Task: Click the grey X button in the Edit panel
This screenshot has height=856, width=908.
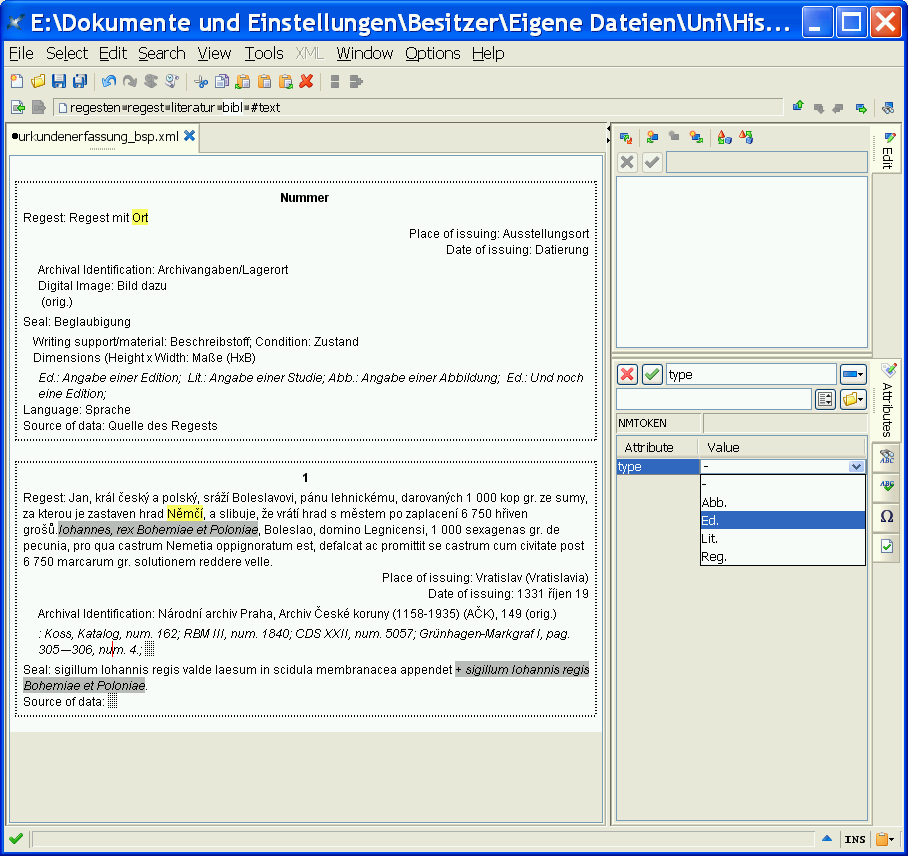Action: pyautogui.click(x=627, y=162)
